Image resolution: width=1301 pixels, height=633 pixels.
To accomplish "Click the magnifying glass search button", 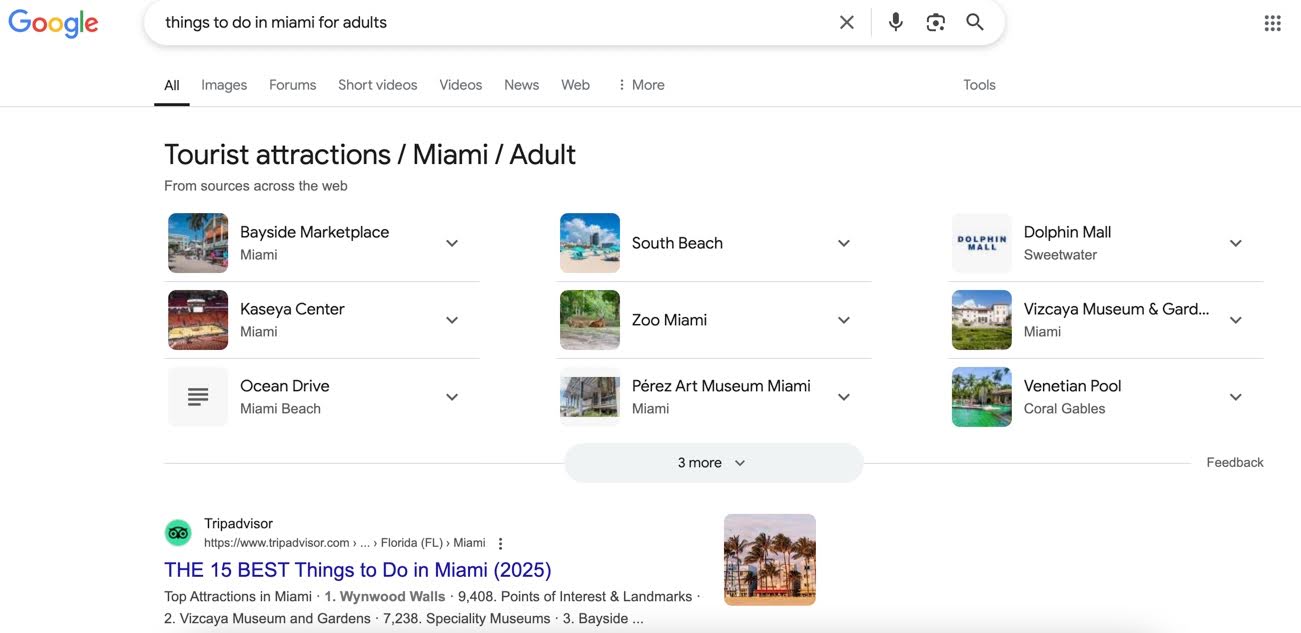I will 975,22.
